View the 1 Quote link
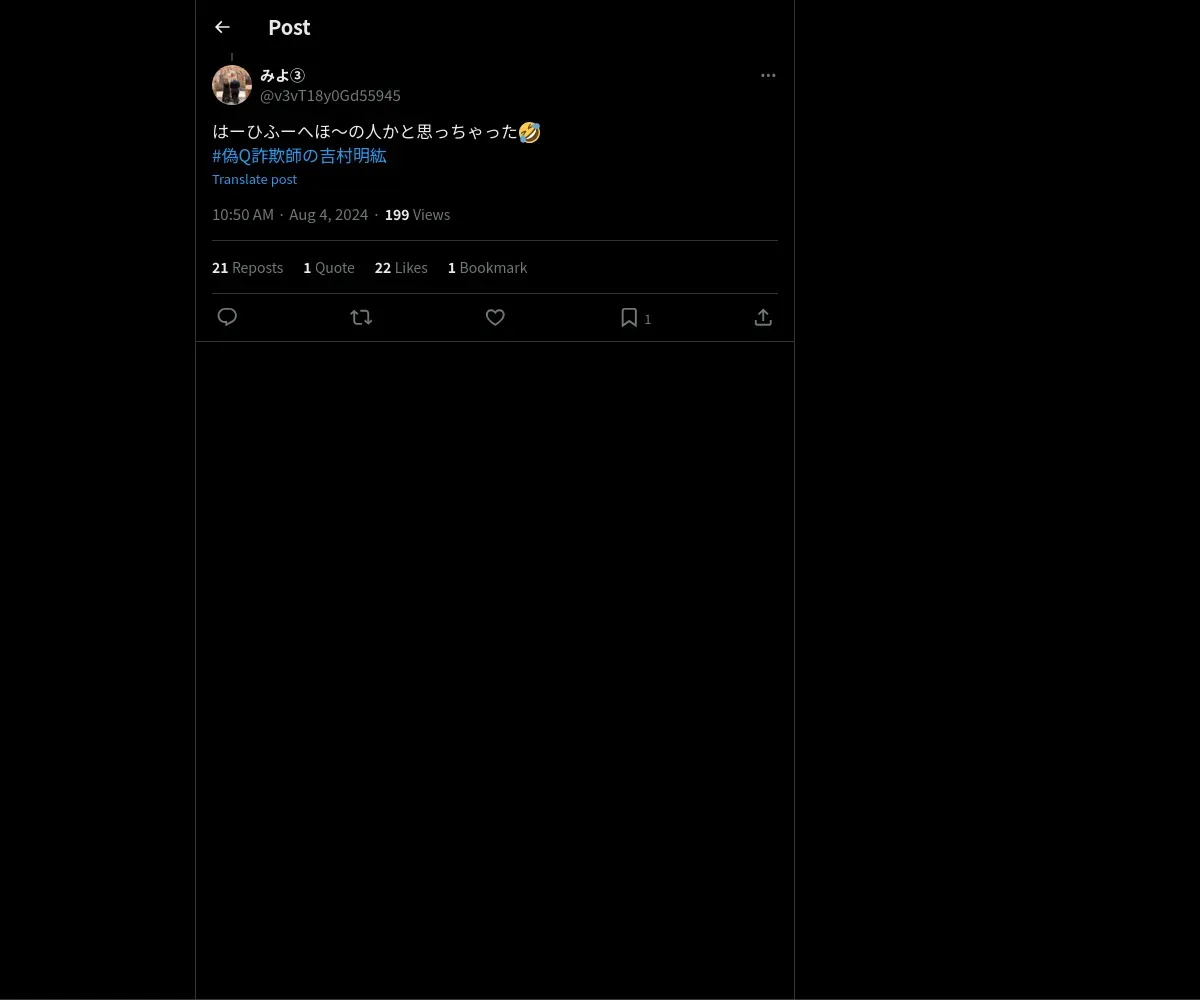This screenshot has height=1000, width=1200. tap(329, 267)
